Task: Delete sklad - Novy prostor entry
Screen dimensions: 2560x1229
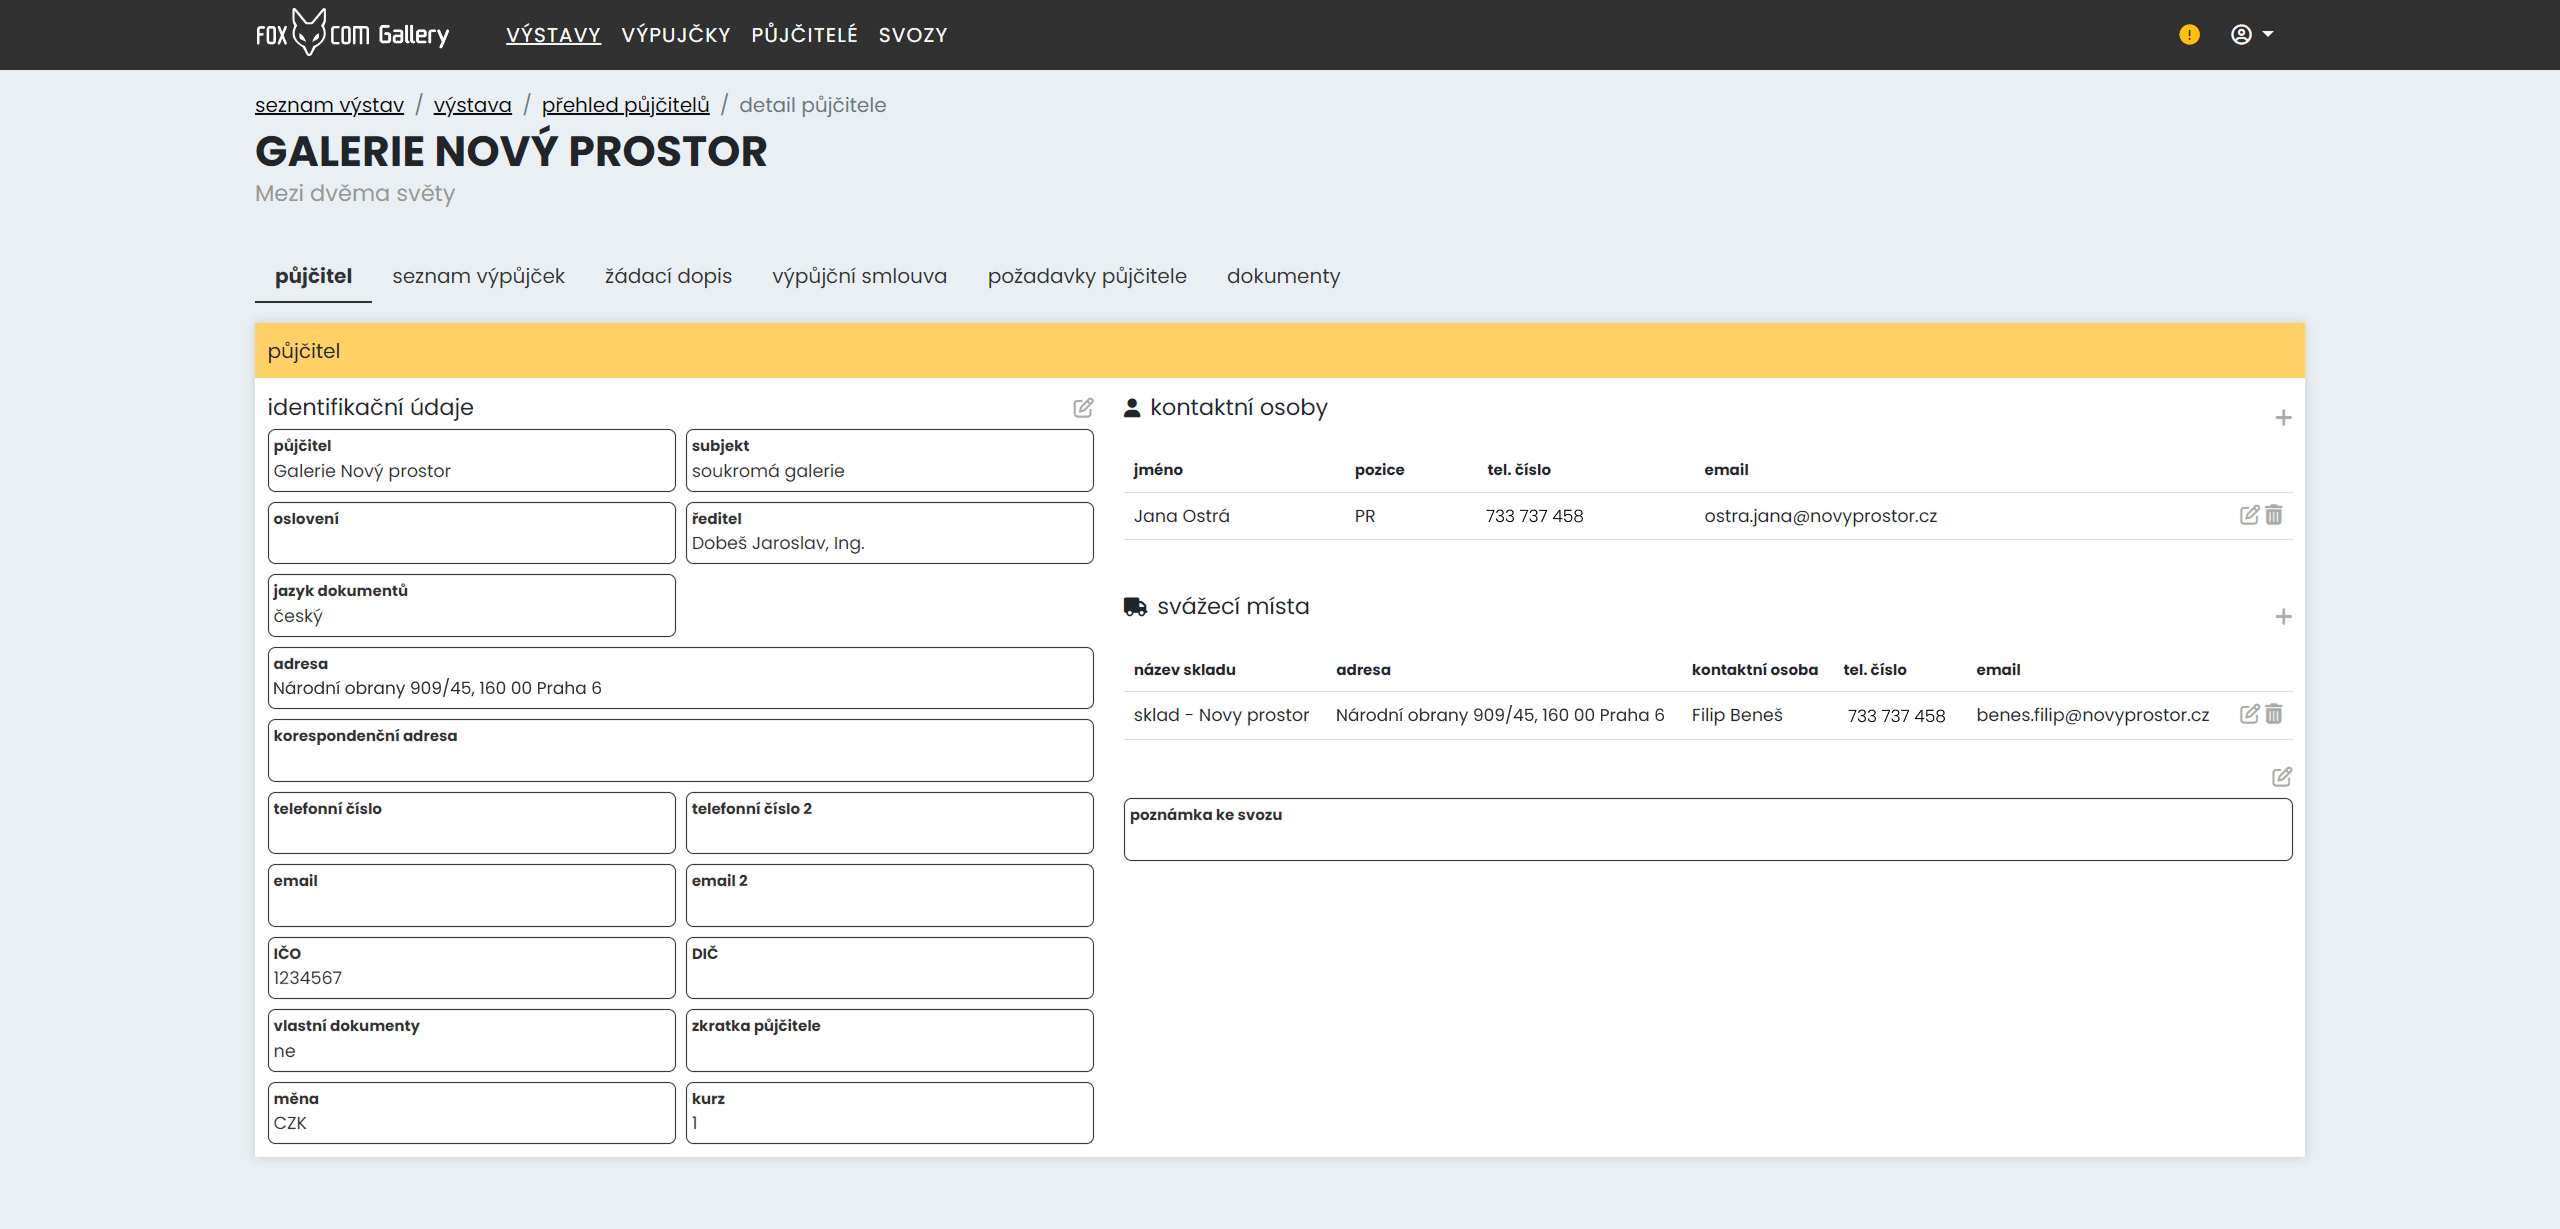Action: pyautogui.click(x=2274, y=714)
